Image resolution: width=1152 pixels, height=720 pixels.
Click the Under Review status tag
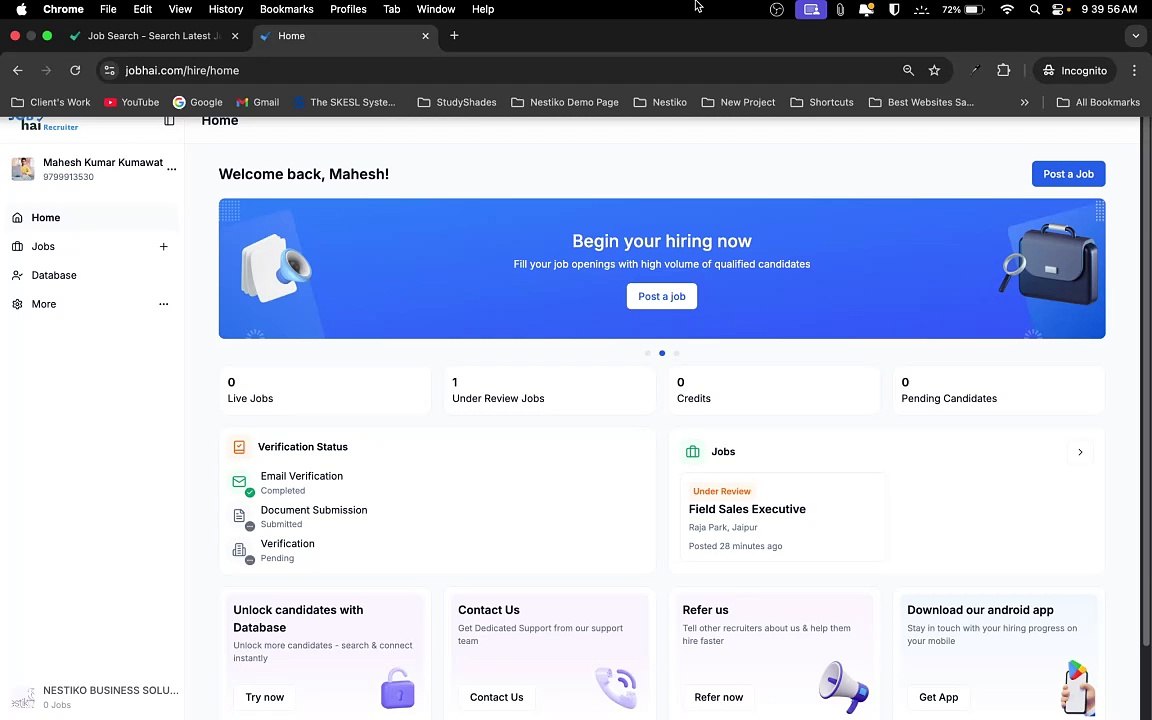[x=721, y=491]
